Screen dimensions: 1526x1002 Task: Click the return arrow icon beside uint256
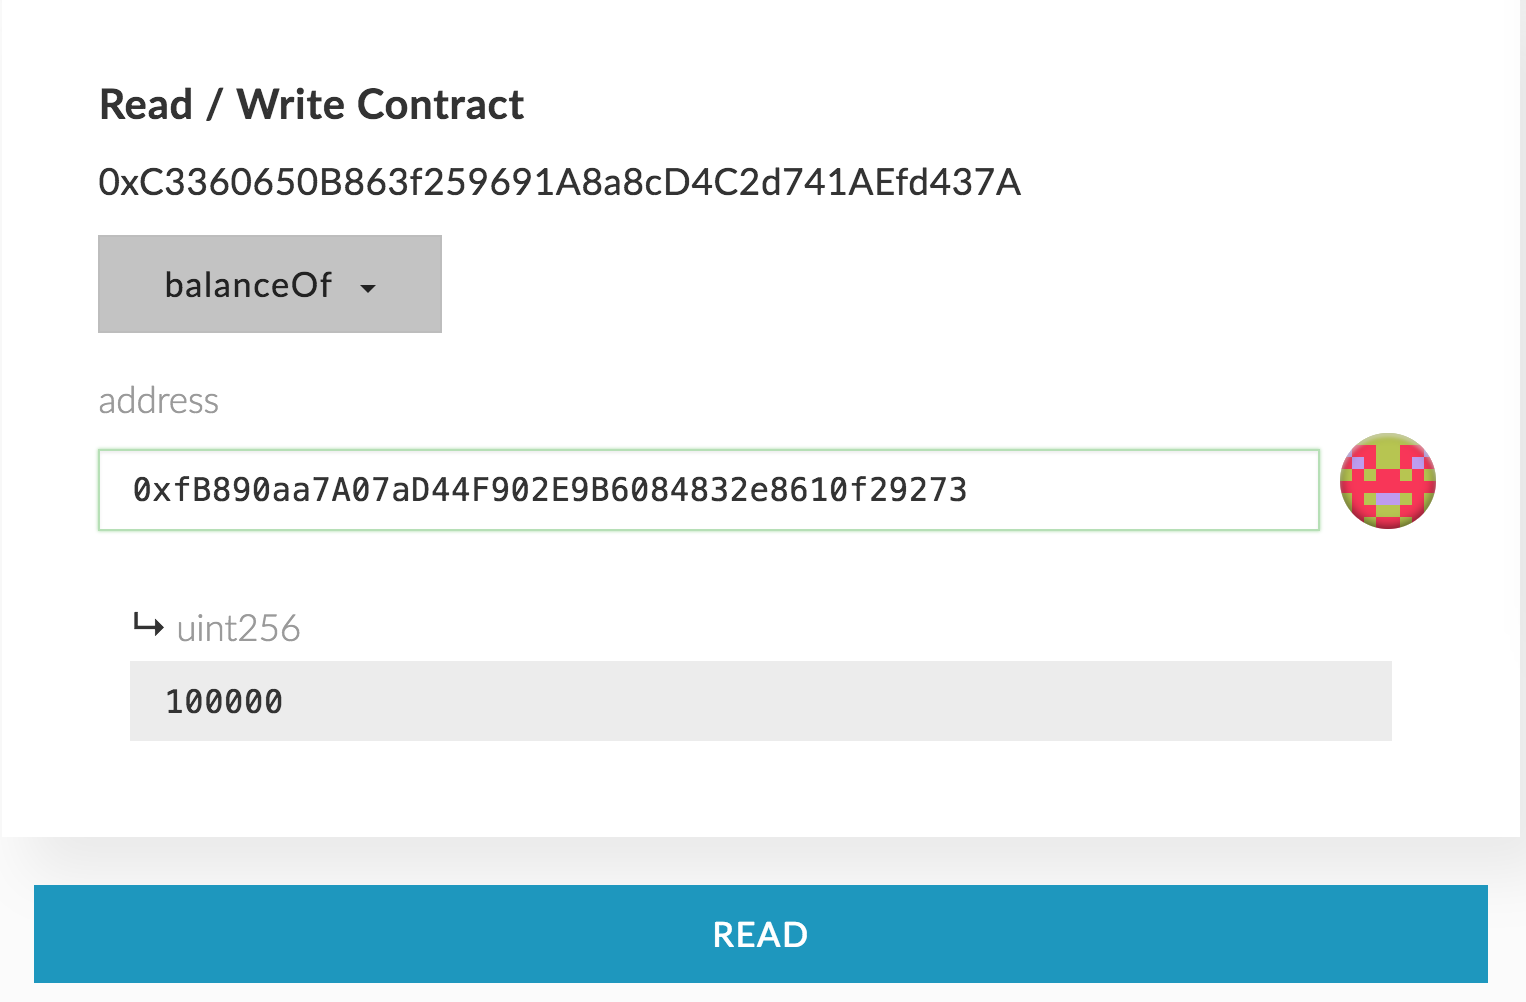148,627
